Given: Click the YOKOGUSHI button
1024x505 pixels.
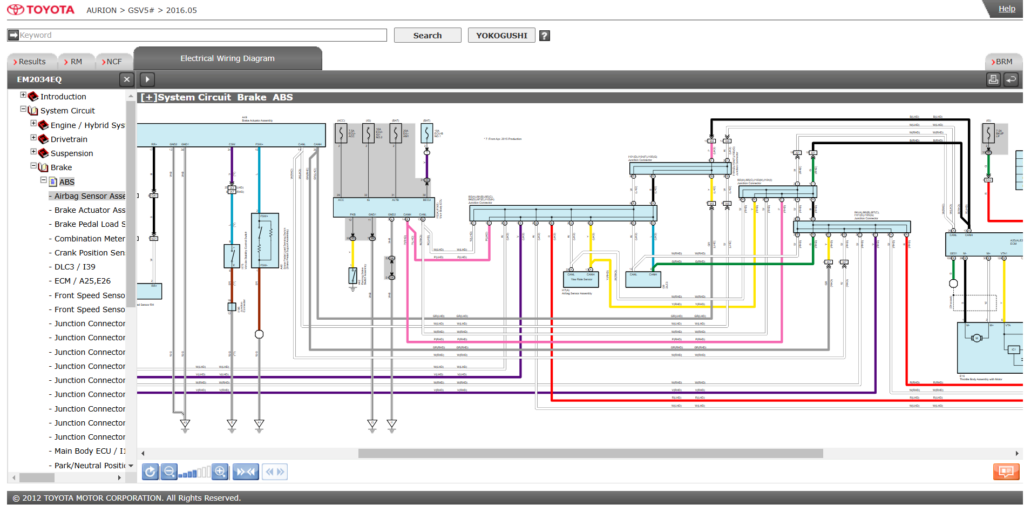Looking at the screenshot, I should coord(502,35).
